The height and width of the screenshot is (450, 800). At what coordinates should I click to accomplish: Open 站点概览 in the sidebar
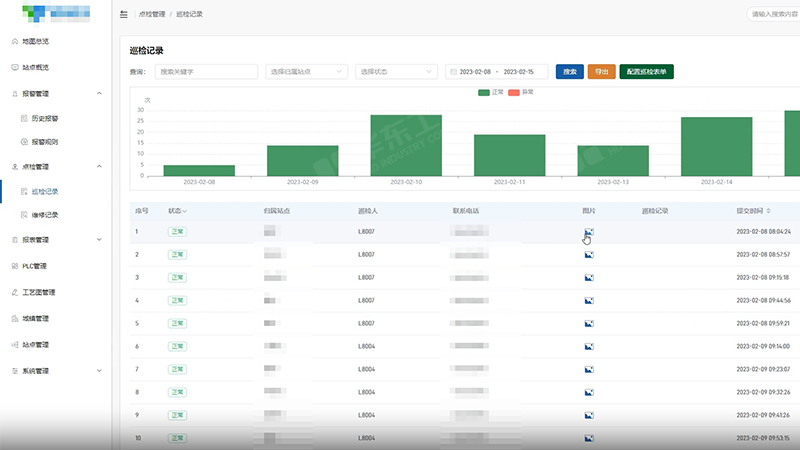[x=35, y=67]
